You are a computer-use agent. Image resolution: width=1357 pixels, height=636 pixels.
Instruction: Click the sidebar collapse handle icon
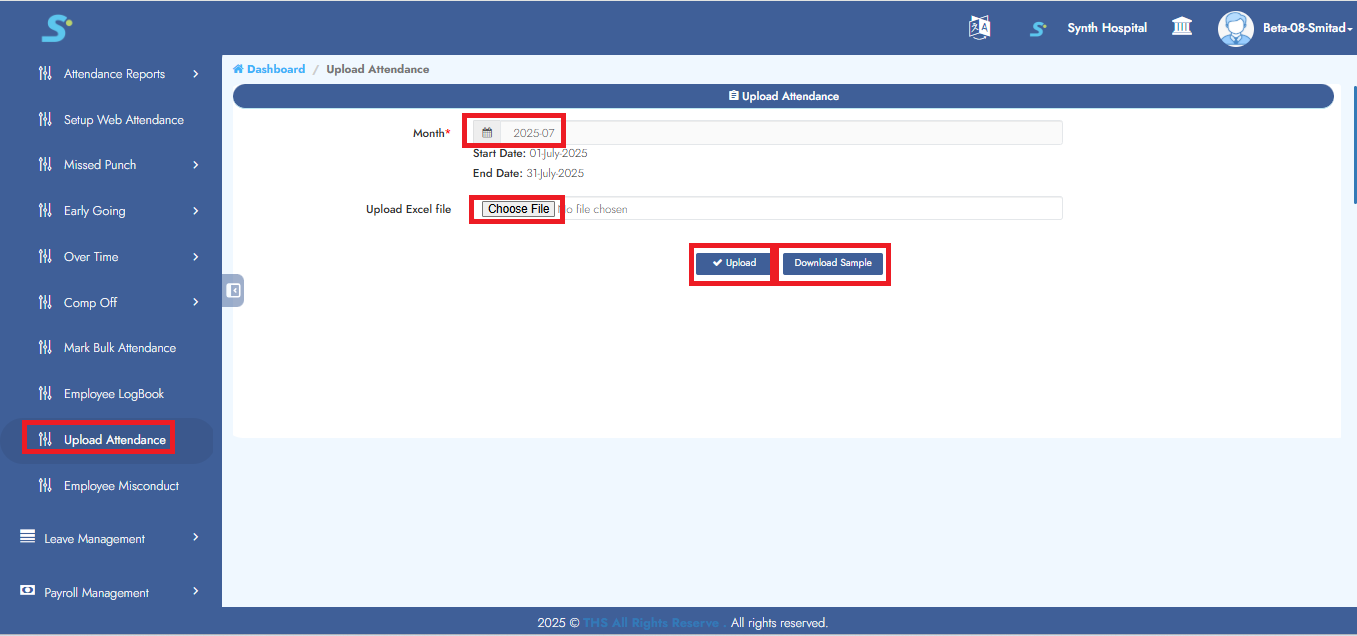pos(233,290)
